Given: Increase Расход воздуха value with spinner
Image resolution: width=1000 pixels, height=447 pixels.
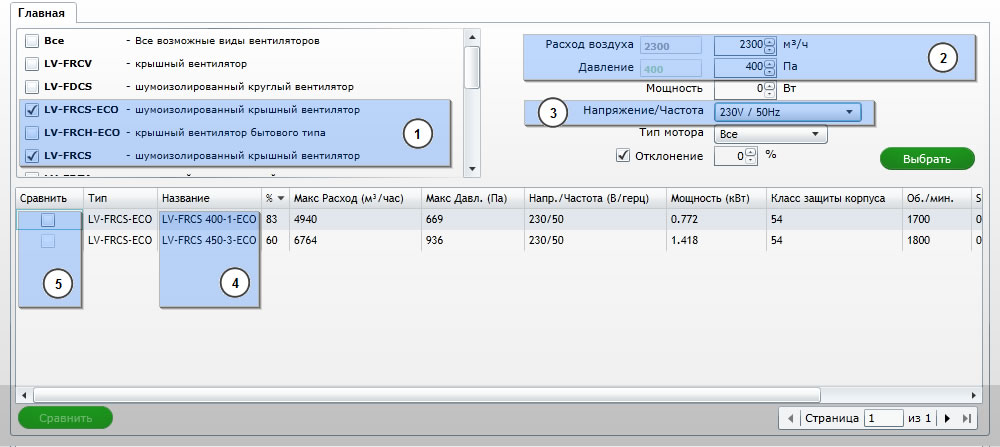Looking at the screenshot, I should tap(769, 41).
